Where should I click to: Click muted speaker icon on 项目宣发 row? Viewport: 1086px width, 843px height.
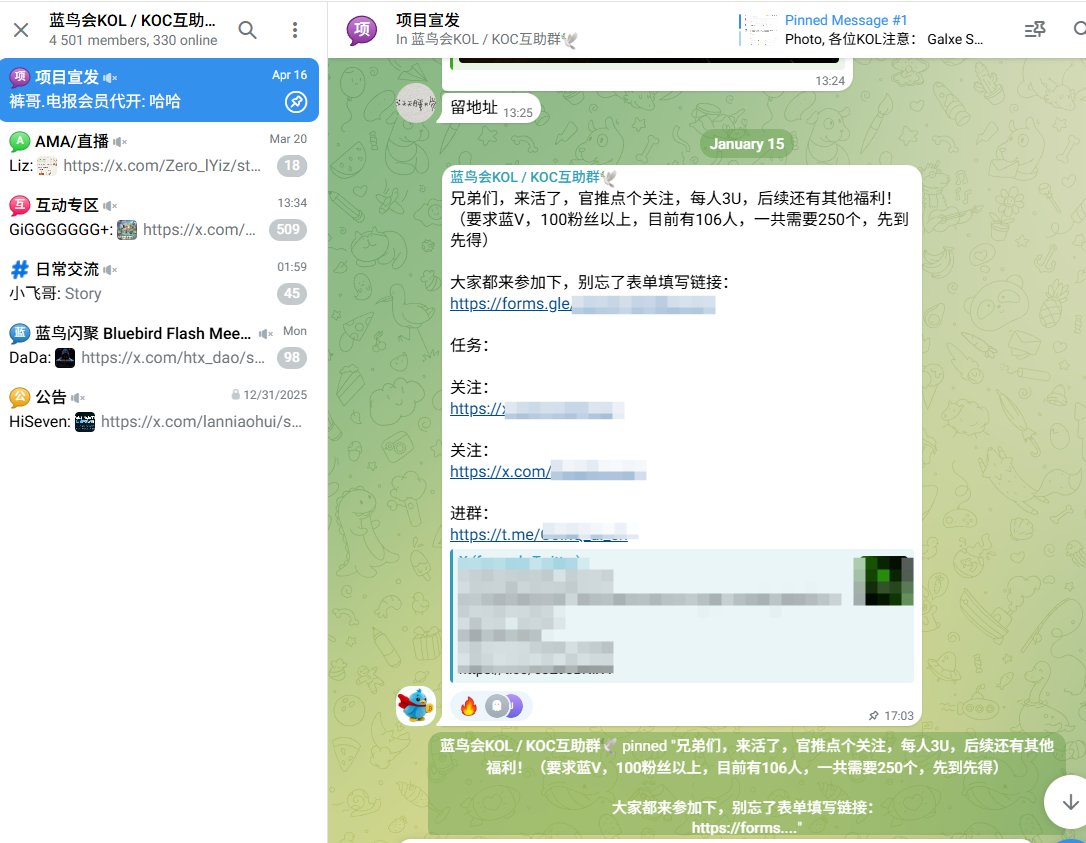point(110,78)
